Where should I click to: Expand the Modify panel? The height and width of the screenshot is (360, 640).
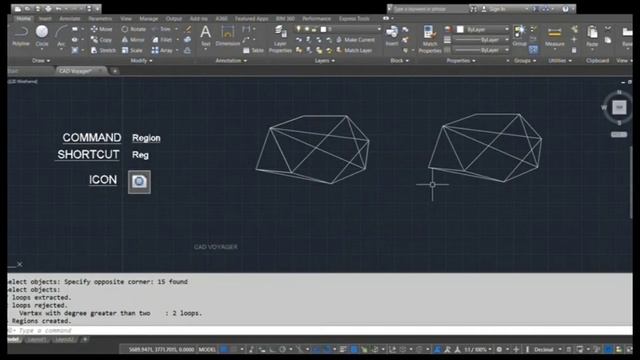coord(141,60)
